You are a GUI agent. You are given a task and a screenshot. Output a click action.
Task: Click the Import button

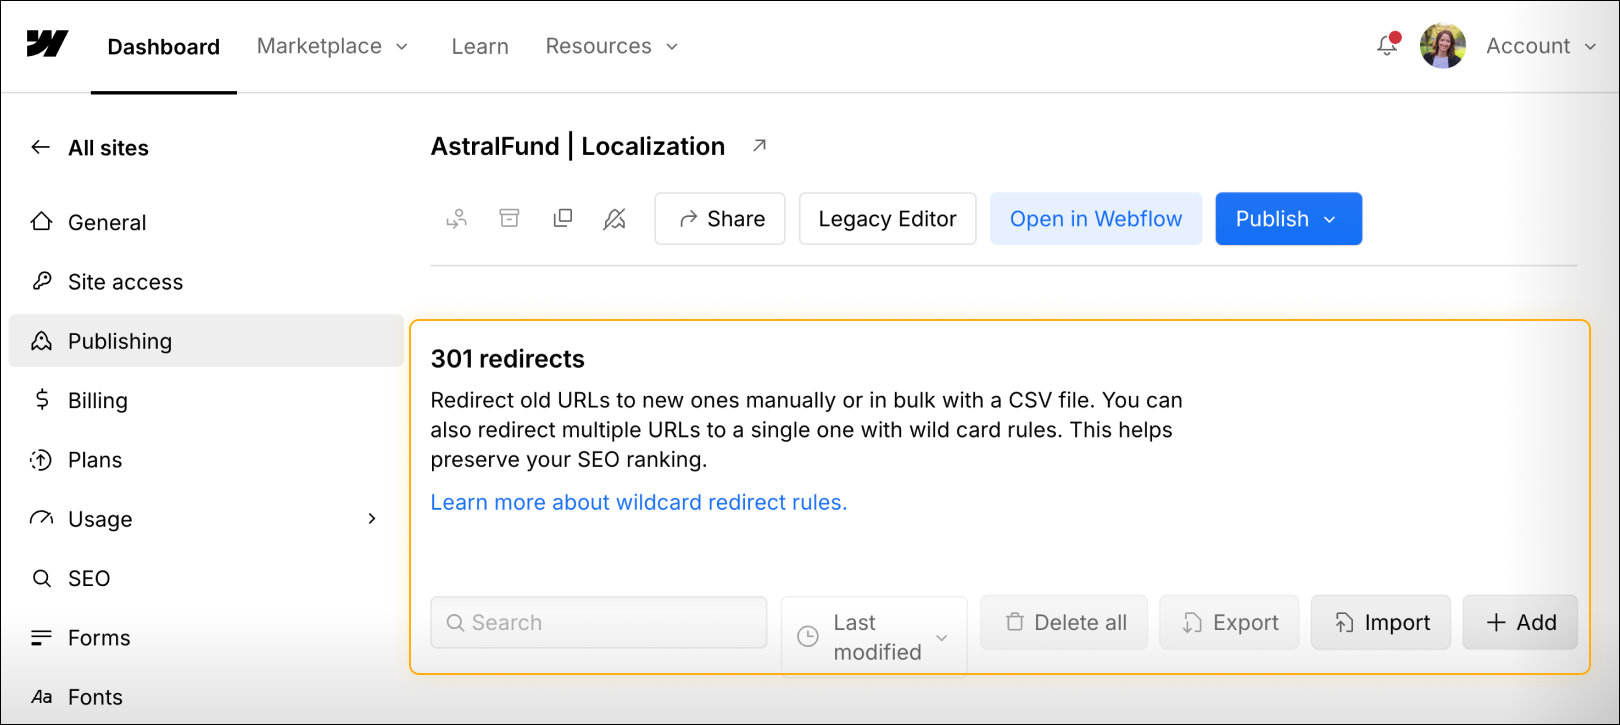[x=1381, y=622]
